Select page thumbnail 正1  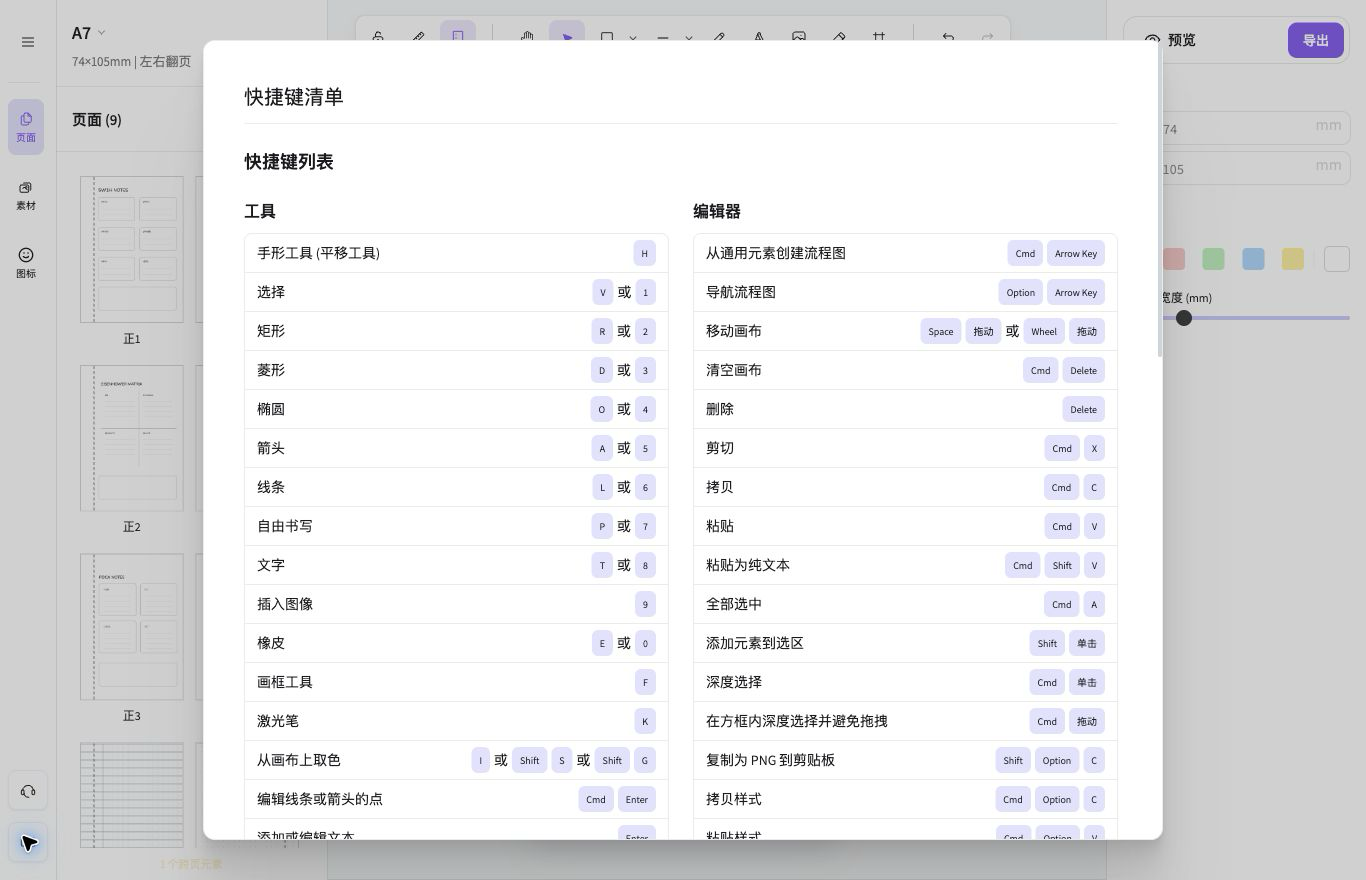pyautogui.click(x=132, y=249)
